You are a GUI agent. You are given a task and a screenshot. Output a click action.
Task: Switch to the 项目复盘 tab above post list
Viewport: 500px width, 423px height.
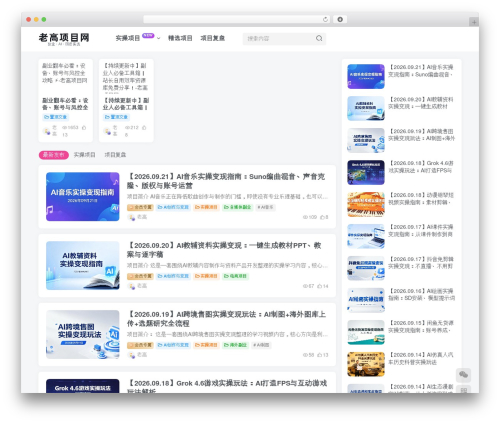(x=115, y=155)
